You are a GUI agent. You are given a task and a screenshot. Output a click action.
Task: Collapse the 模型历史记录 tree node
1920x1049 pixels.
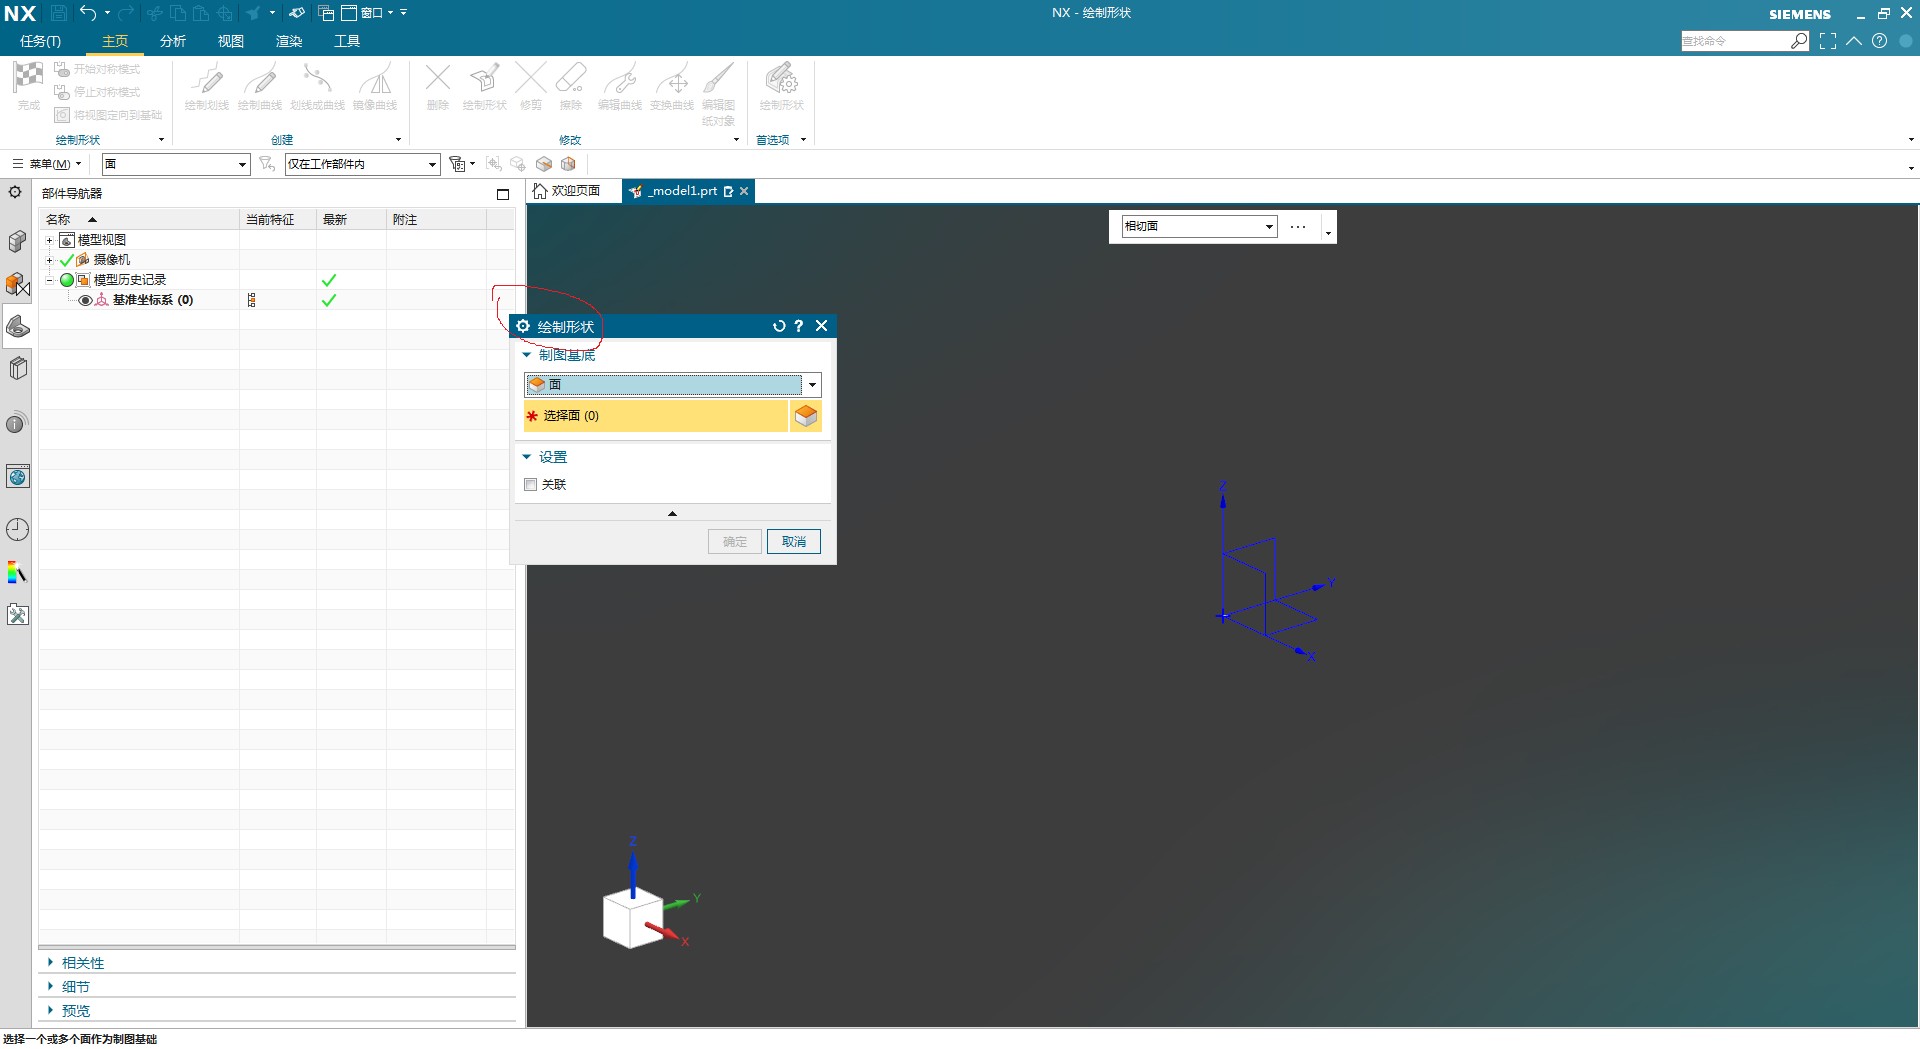tap(49, 280)
